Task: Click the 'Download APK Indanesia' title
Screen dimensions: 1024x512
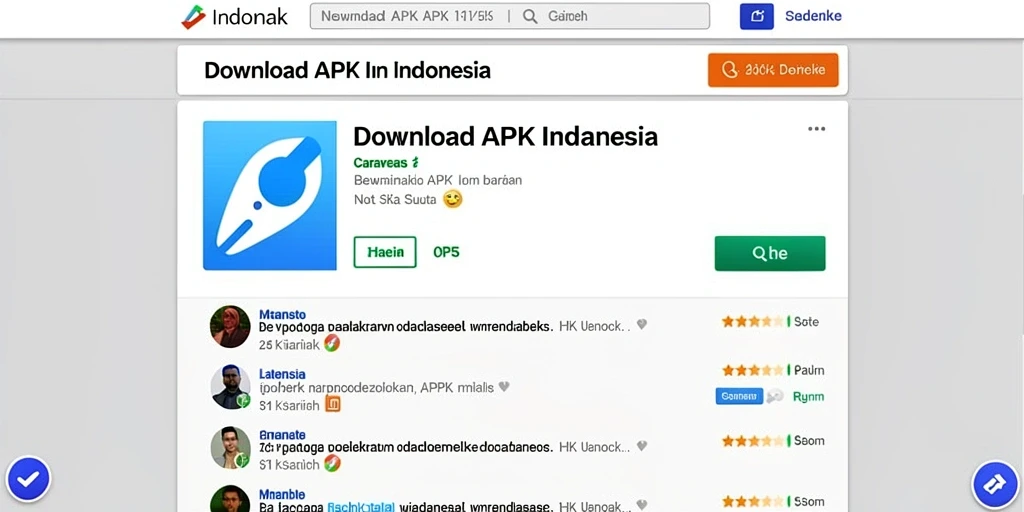Action: click(x=505, y=136)
